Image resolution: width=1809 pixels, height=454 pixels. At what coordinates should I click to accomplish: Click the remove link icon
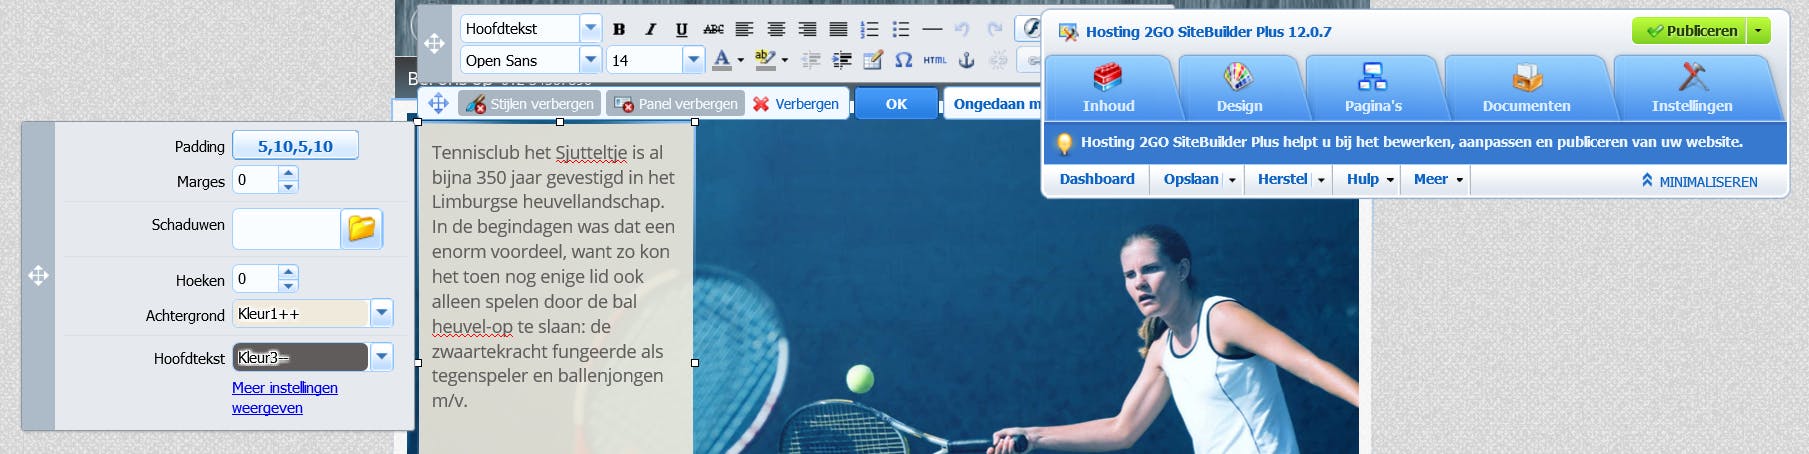click(x=997, y=60)
